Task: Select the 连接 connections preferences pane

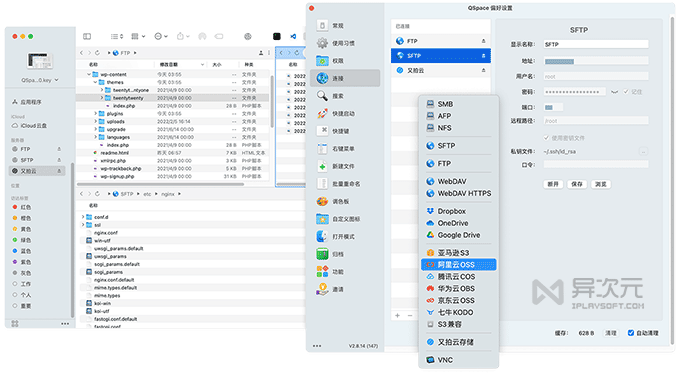Action: click(345, 79)
